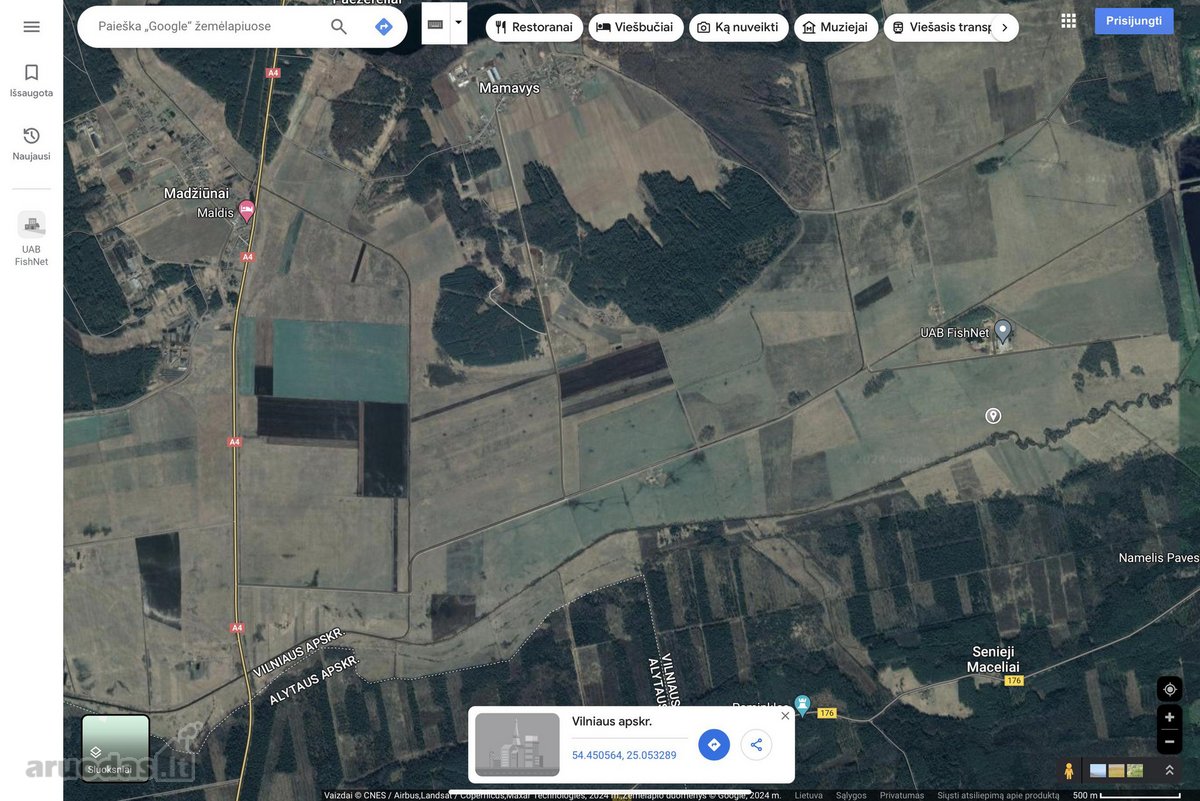Open the Lietuva footer link
The image size is (1200, 801).
(x=808, y=795)
